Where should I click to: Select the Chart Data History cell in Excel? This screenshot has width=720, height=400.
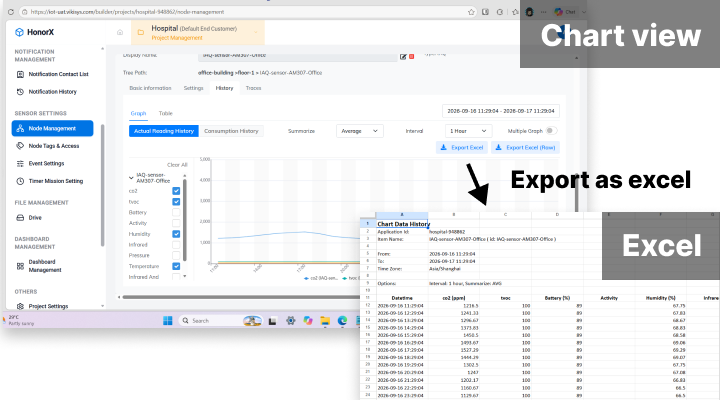(x=402, y=224)
